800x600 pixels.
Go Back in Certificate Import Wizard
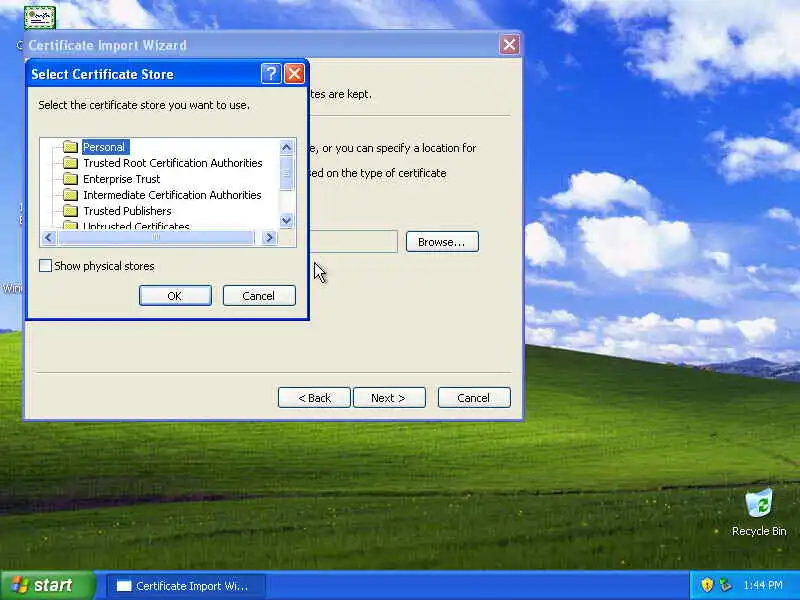click(314, 398)
